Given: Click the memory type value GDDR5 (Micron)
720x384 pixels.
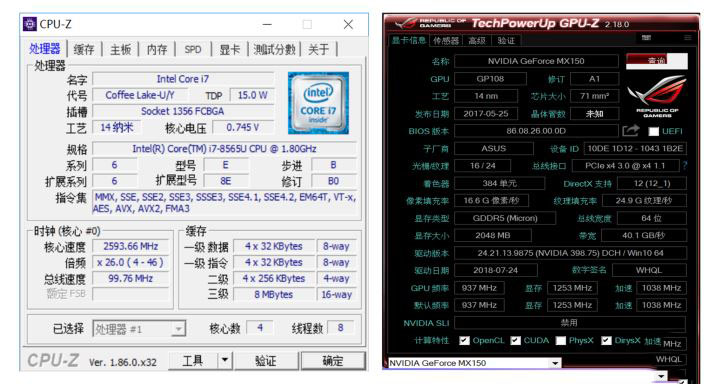Looking at the screenshot, I should [x=505, y=218].
